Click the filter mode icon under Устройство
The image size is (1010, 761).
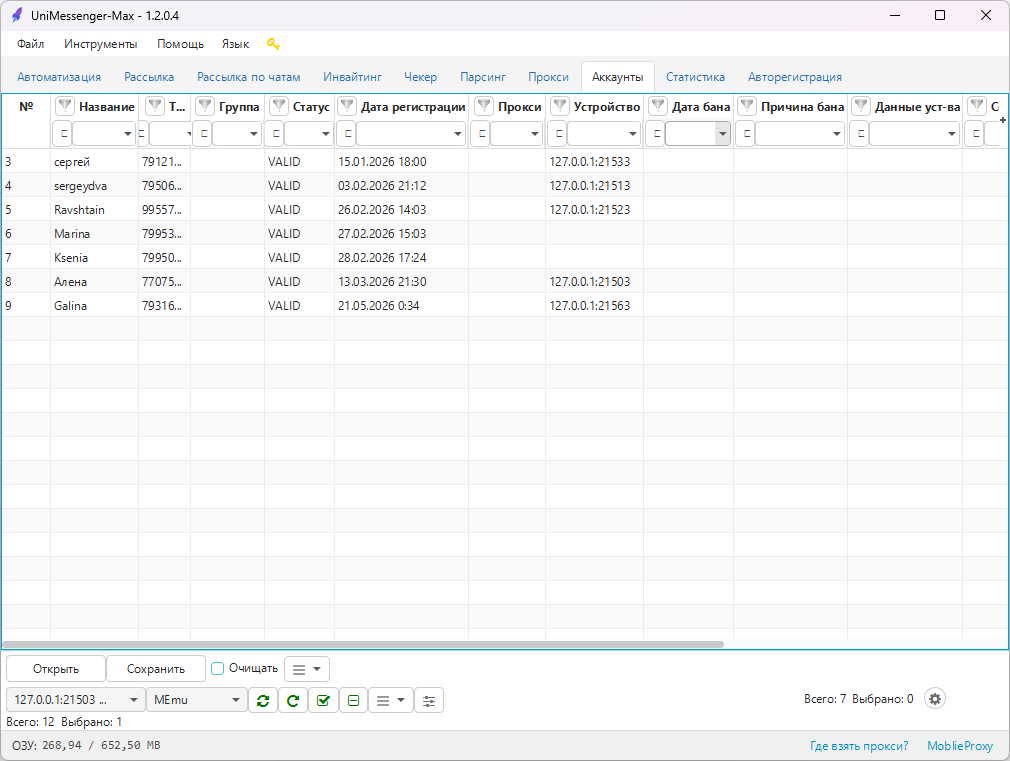click(x=558, y=134)
